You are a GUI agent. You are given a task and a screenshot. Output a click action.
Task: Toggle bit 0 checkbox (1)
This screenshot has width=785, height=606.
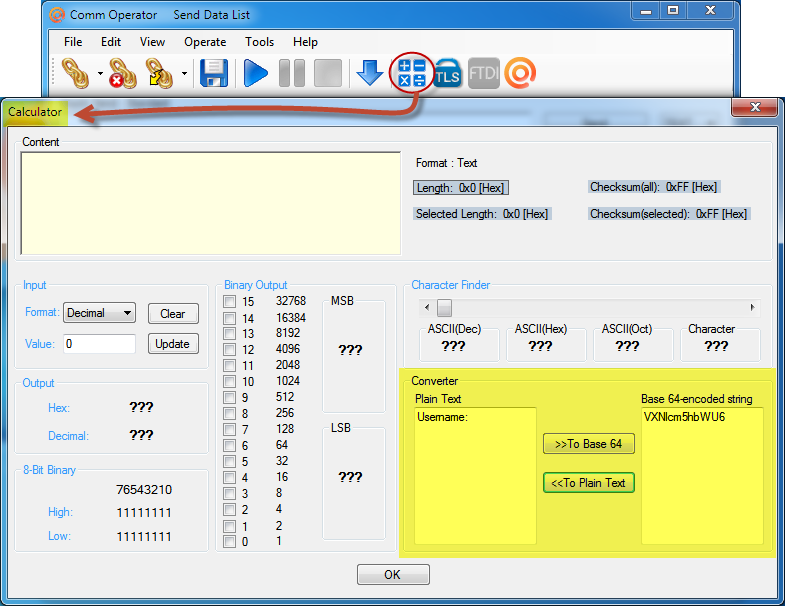230,541
